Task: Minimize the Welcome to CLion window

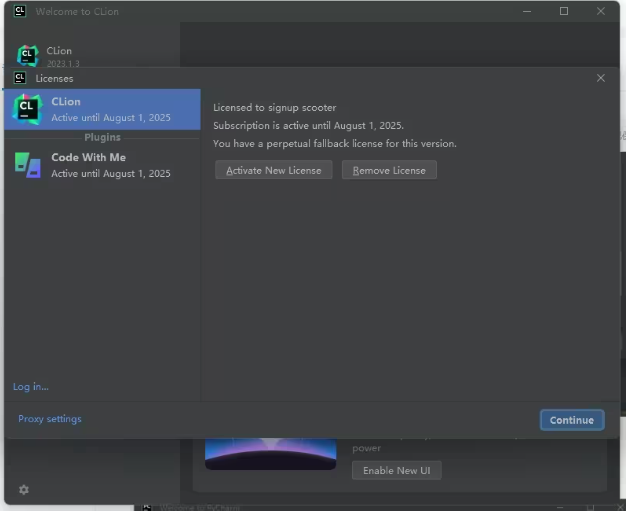Action: tap(527, 11)
